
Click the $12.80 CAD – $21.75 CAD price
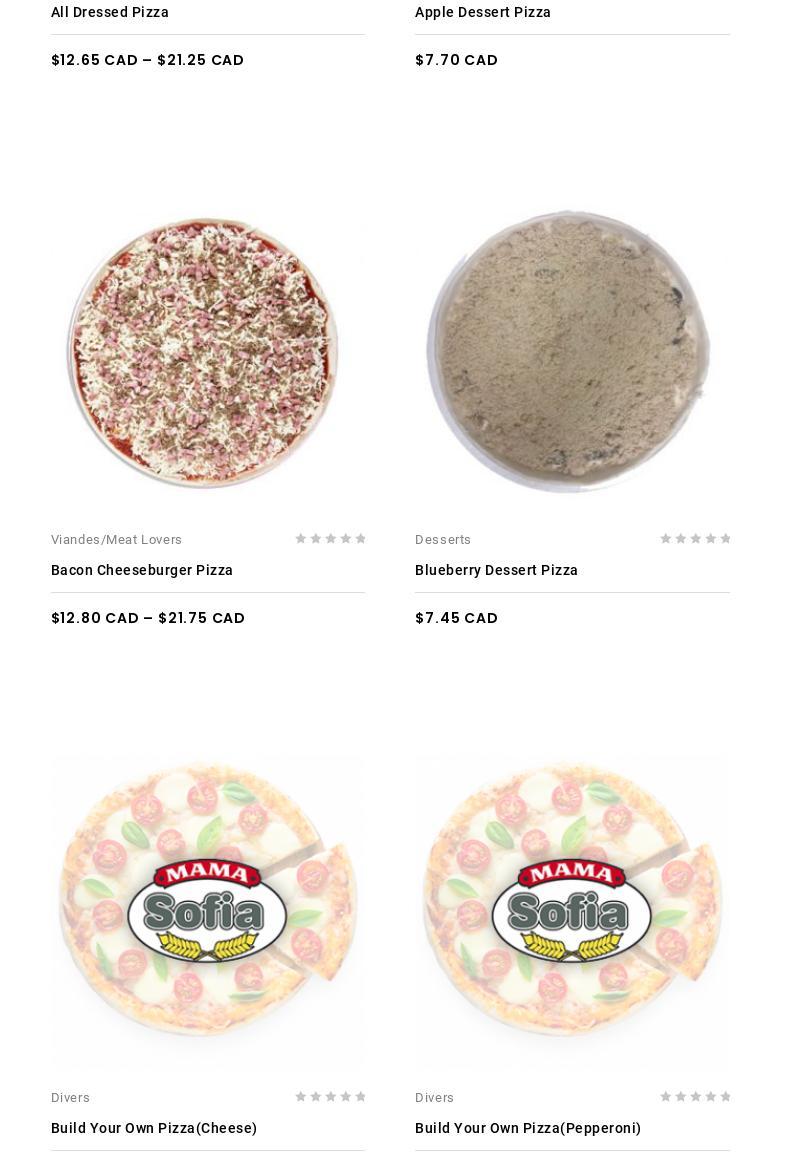click(x=148, y=618)
